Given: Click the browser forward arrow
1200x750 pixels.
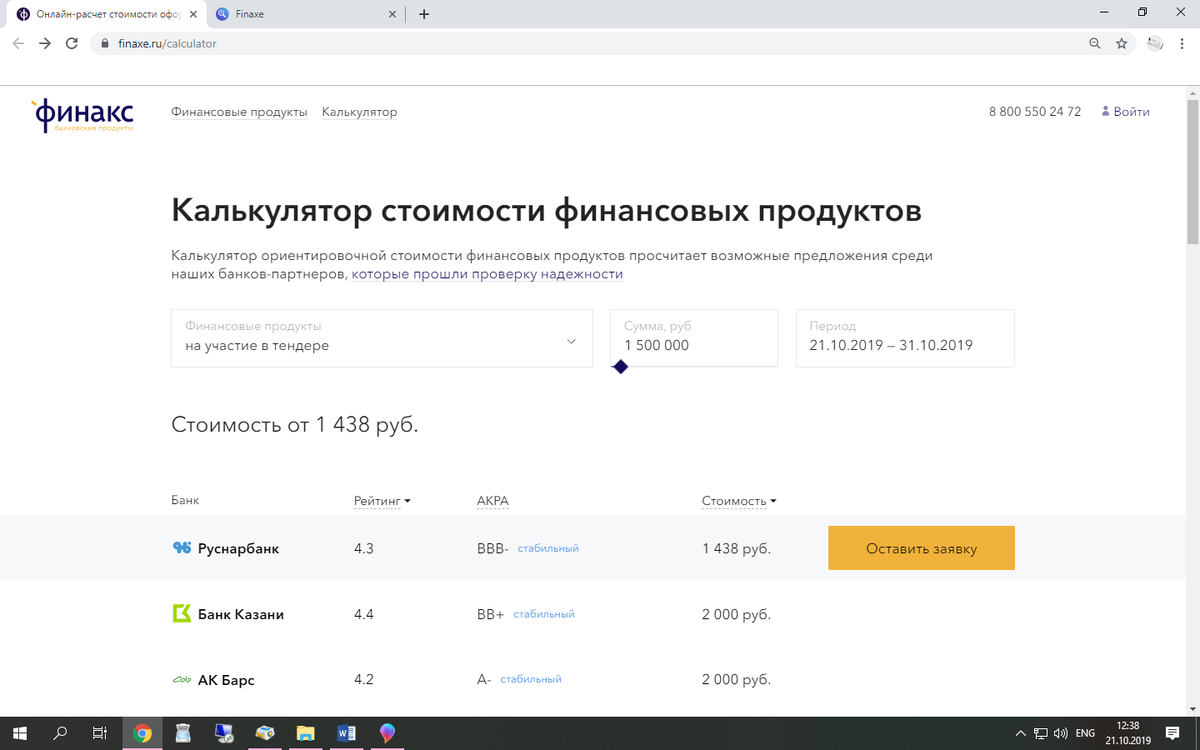Looking at the screenshot, I should click(45, 43).
